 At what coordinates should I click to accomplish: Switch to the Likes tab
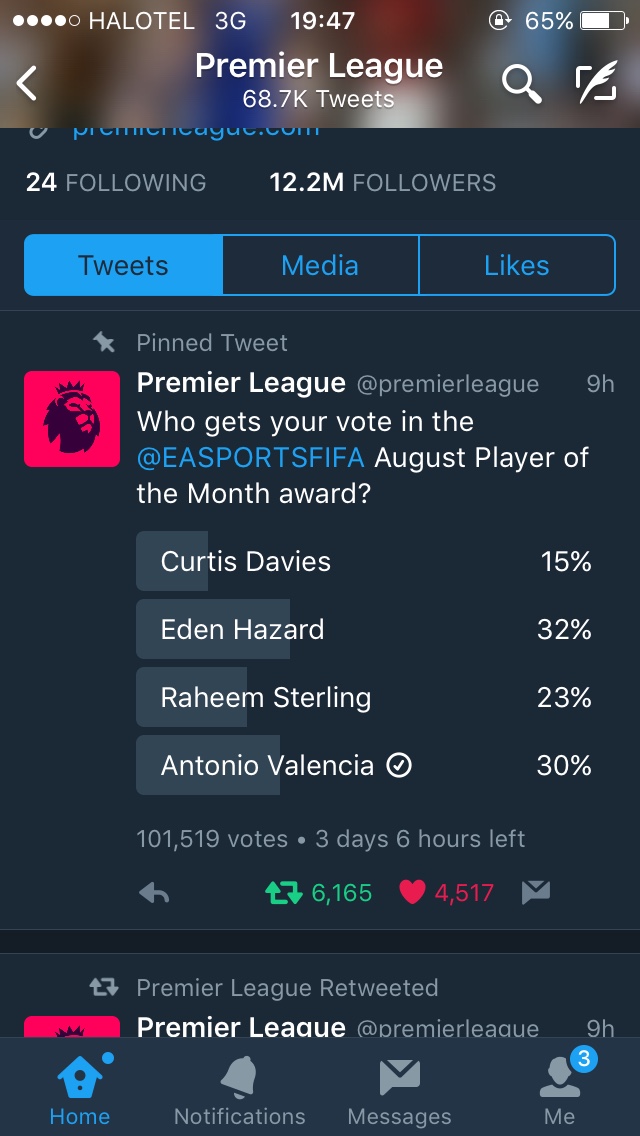coord(516,266)
